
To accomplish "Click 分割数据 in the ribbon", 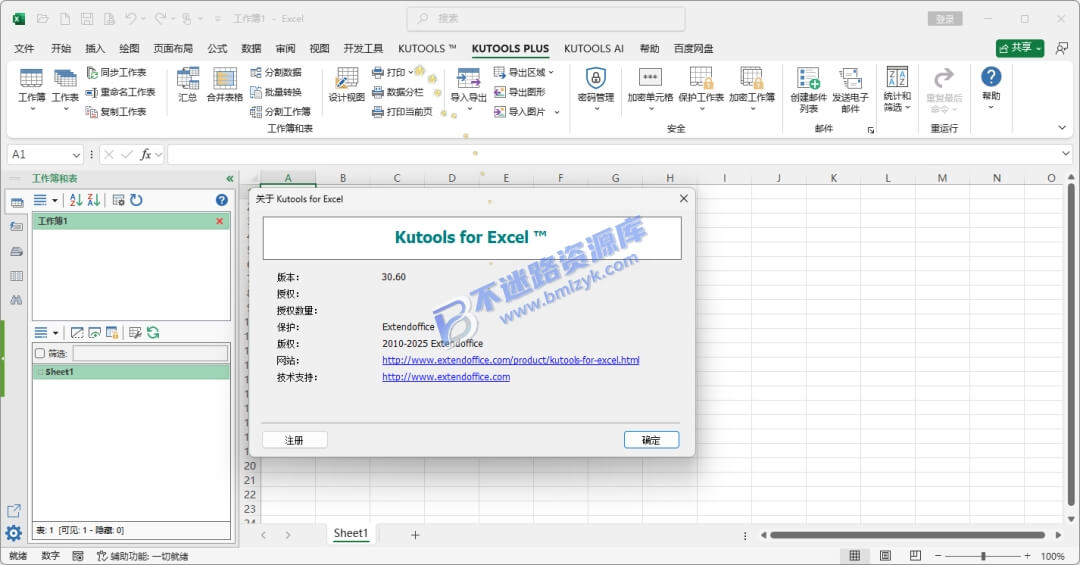I will coord(276,72).
